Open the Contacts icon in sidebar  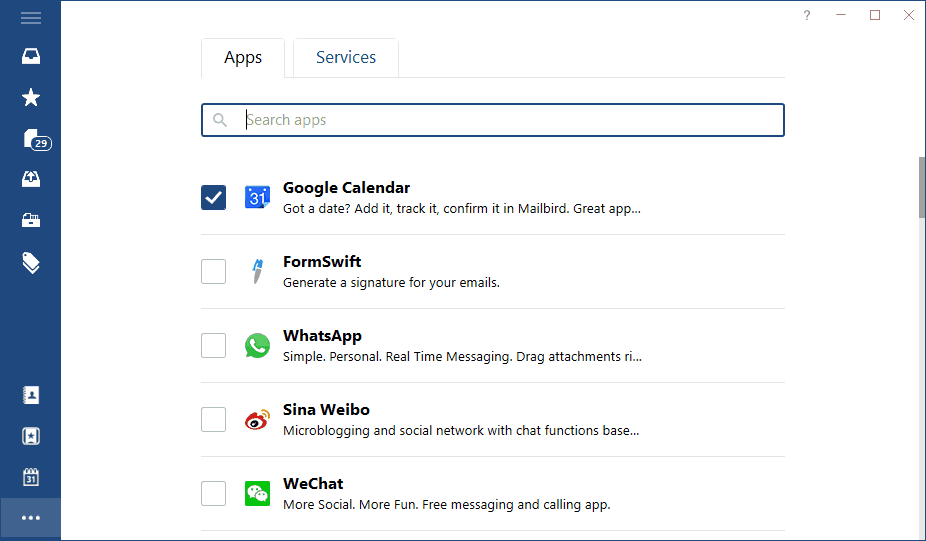point(31,395)
